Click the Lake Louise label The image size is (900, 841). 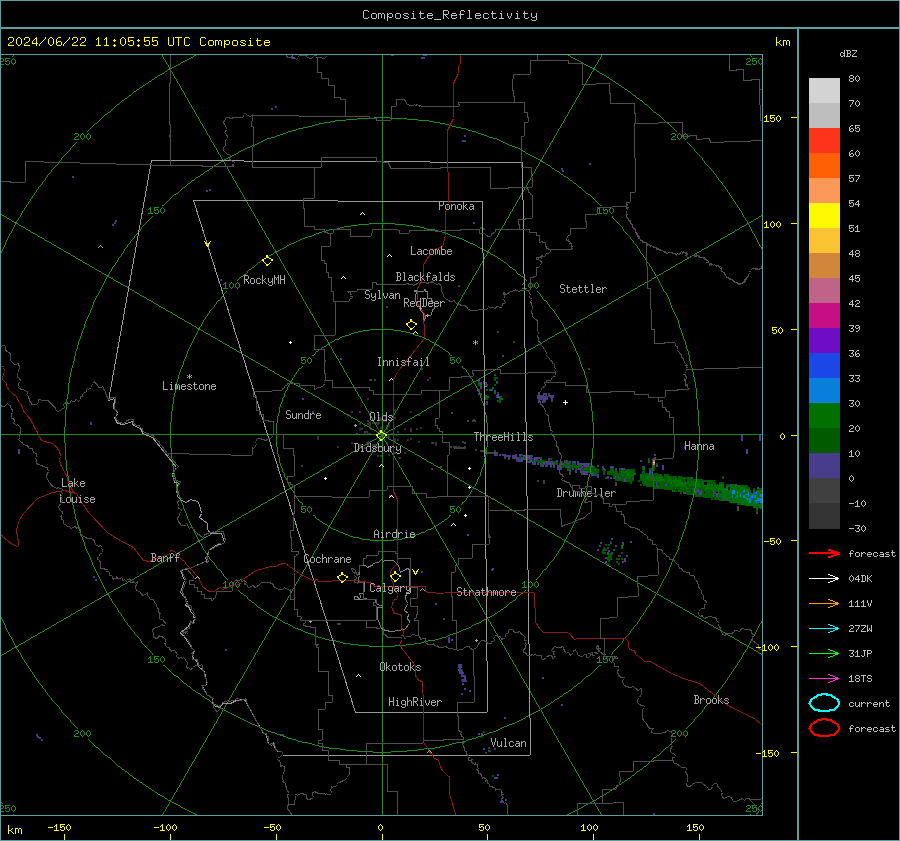77,491
